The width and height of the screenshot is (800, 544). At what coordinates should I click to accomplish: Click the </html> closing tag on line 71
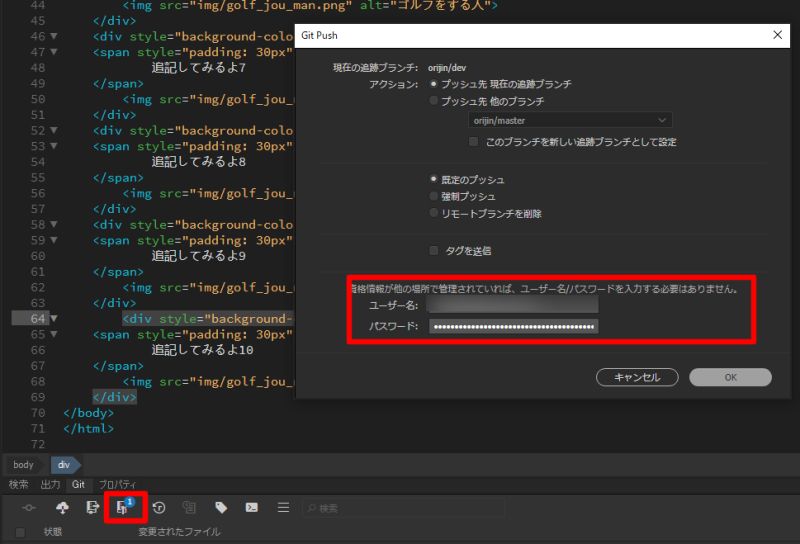tap(88, 429)
